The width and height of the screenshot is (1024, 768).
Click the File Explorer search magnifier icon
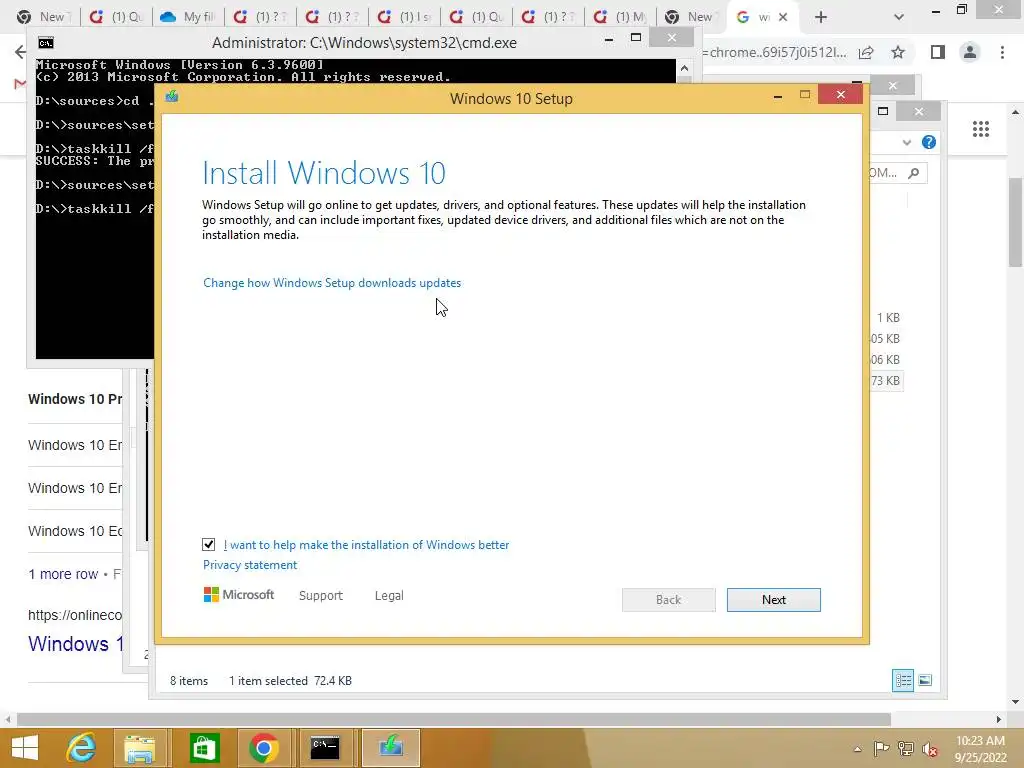click(914, 173)
